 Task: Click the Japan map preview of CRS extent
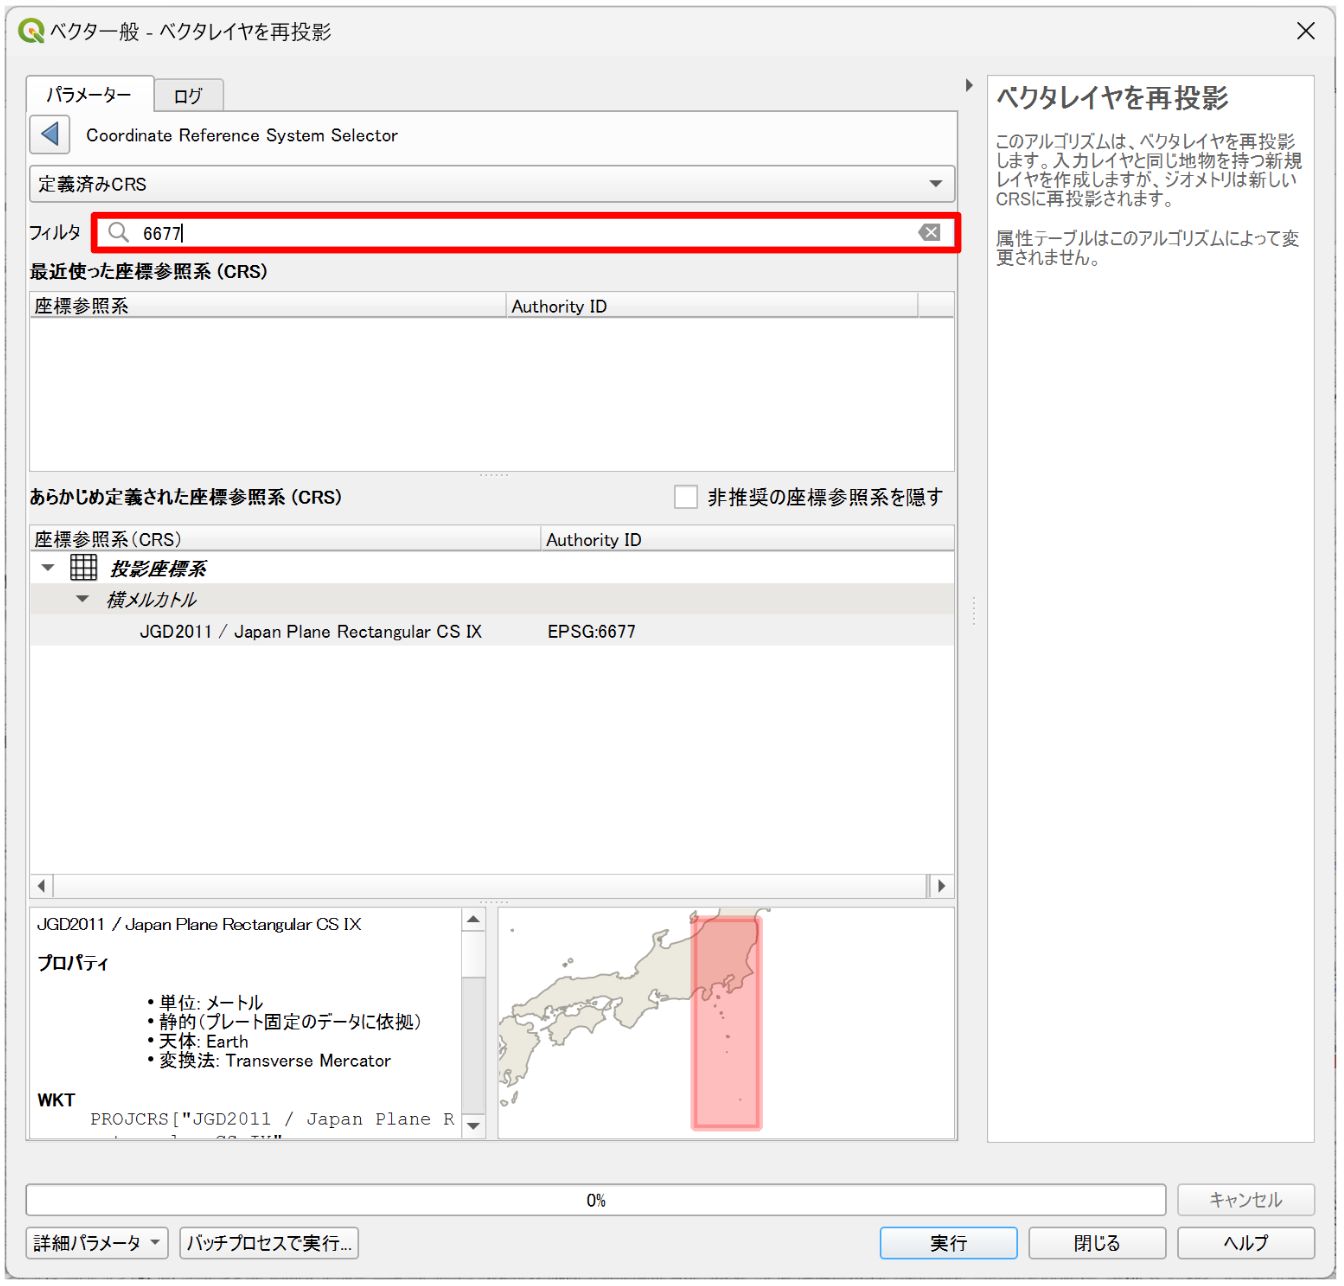(x=727, y=1023)
